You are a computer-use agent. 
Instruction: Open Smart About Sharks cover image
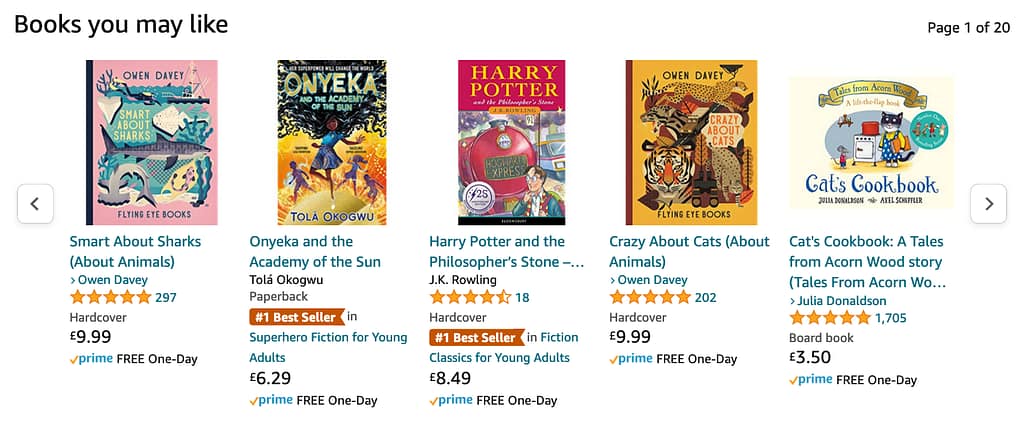pos(151,142)
